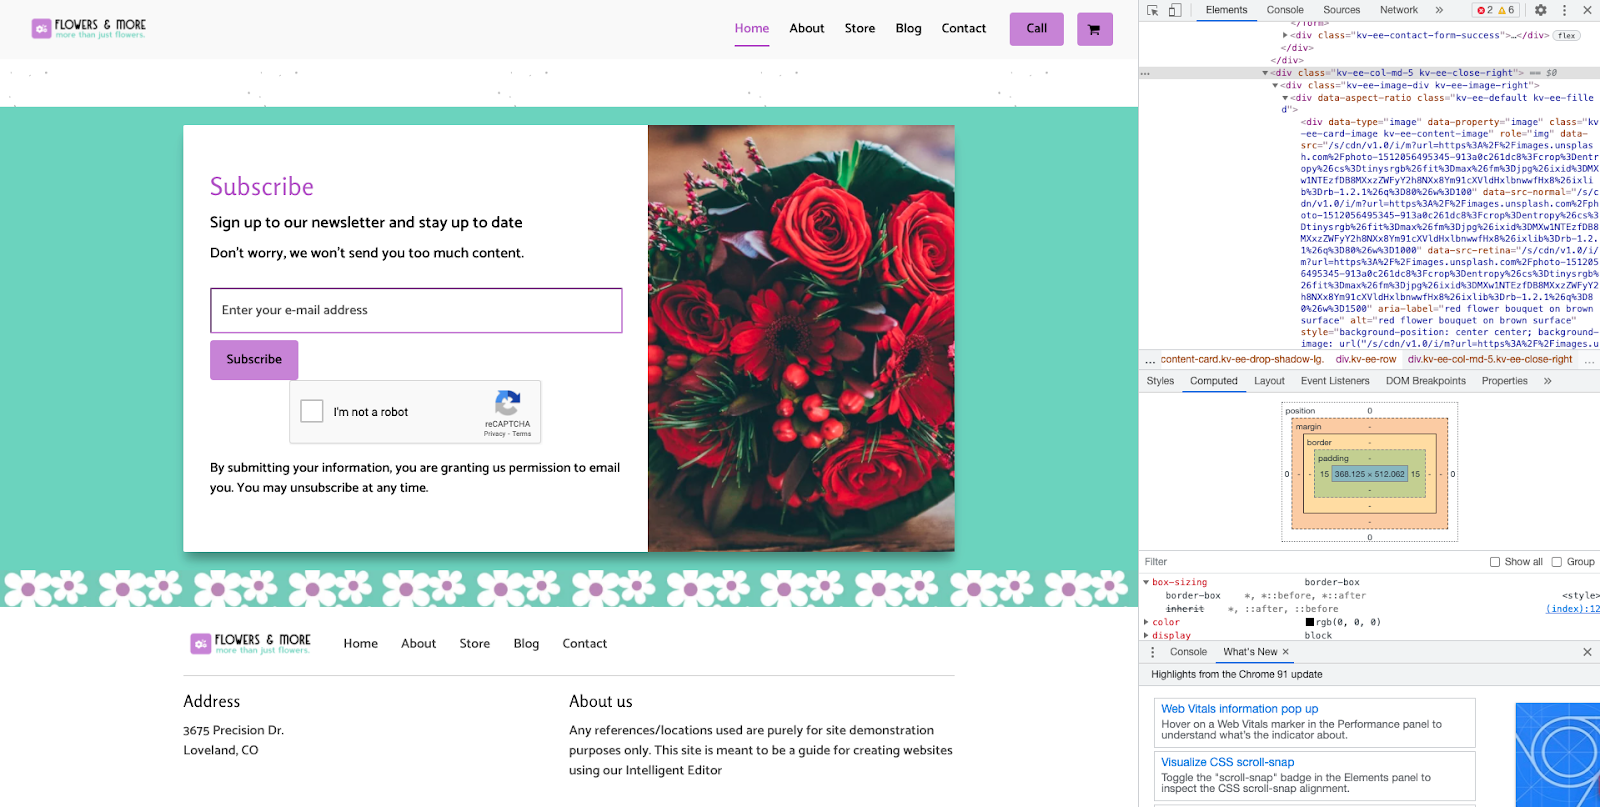This screenshot has height=807, width=1600.
Task: Close the DevTools panel
Action: pyautogui.click(x=1587, y=10)
